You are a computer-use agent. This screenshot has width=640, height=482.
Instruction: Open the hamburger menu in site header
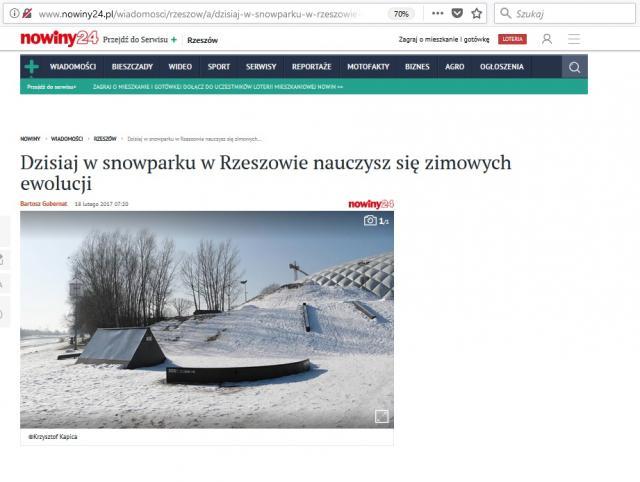click(574, 40)
